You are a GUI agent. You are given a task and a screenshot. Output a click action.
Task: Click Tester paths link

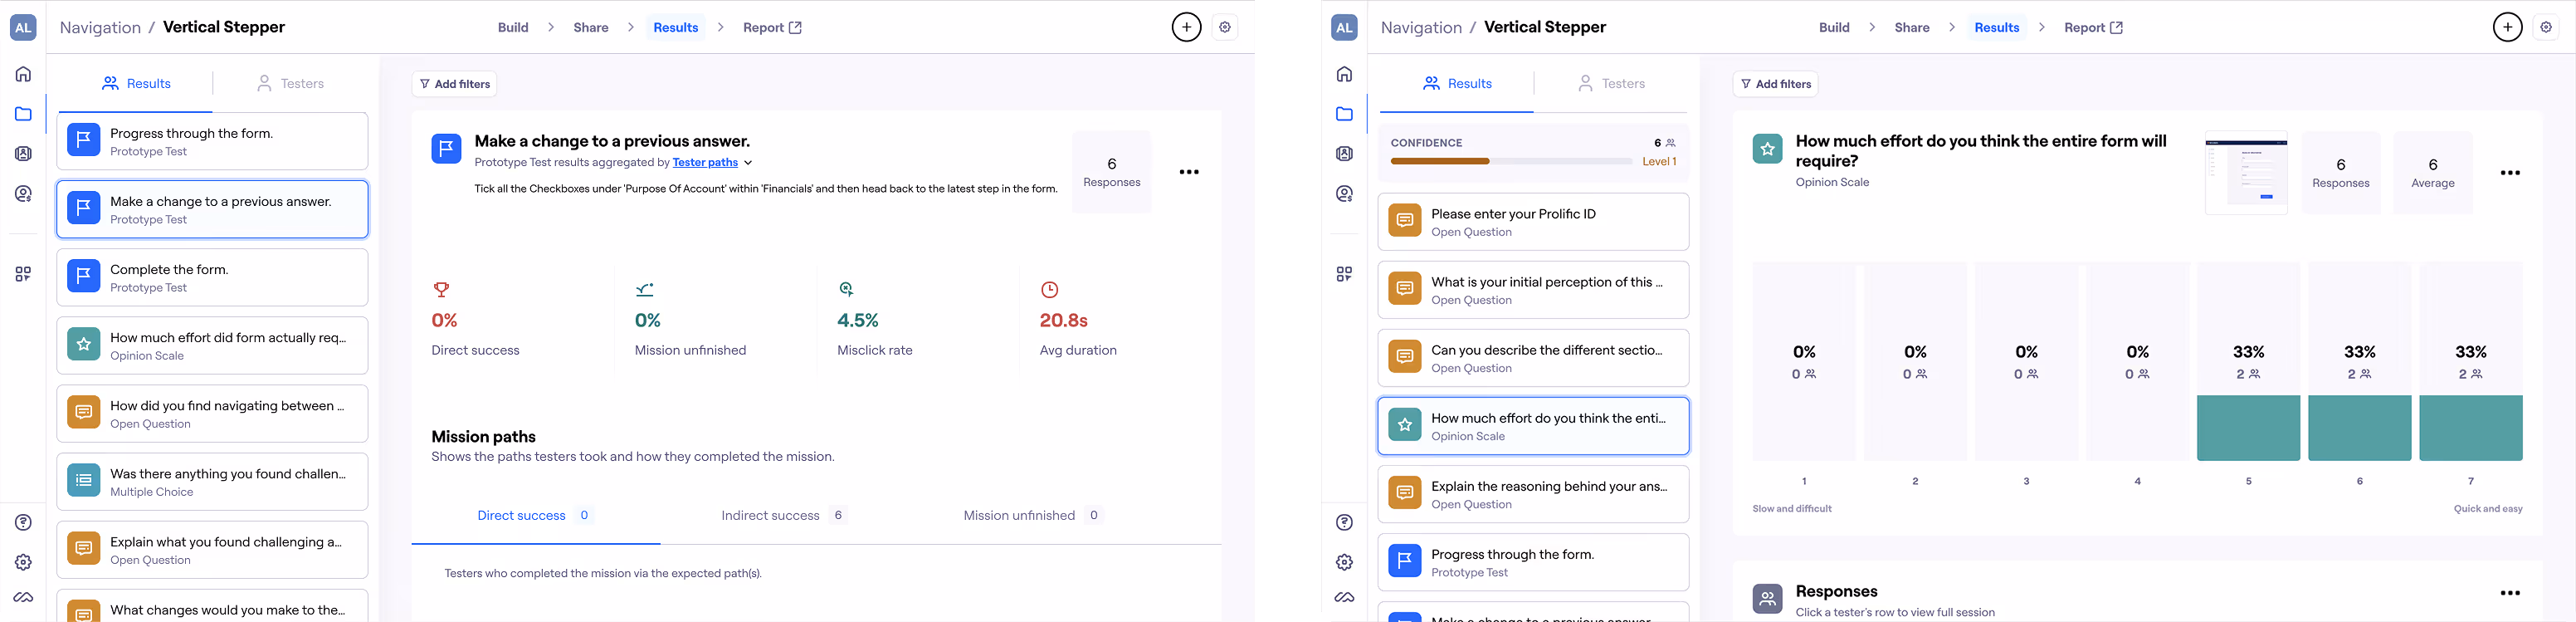tap(705, 163)
